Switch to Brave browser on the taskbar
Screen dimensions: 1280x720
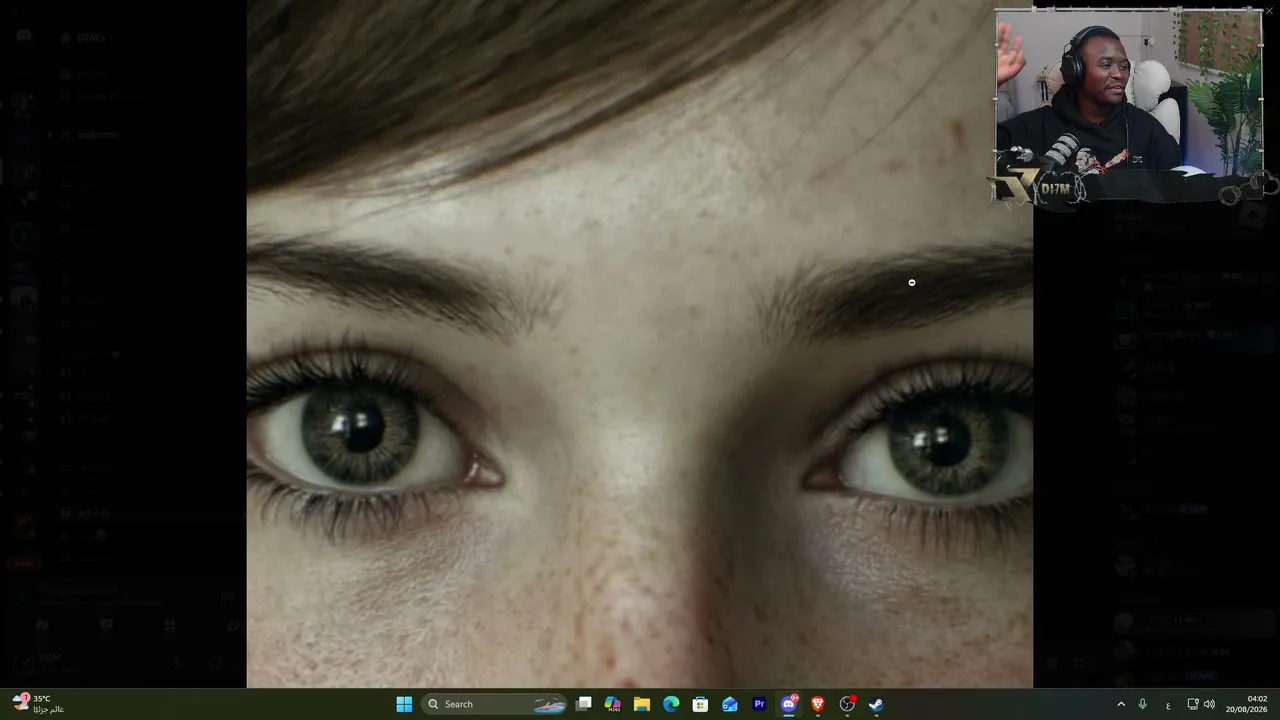[818, 704]
